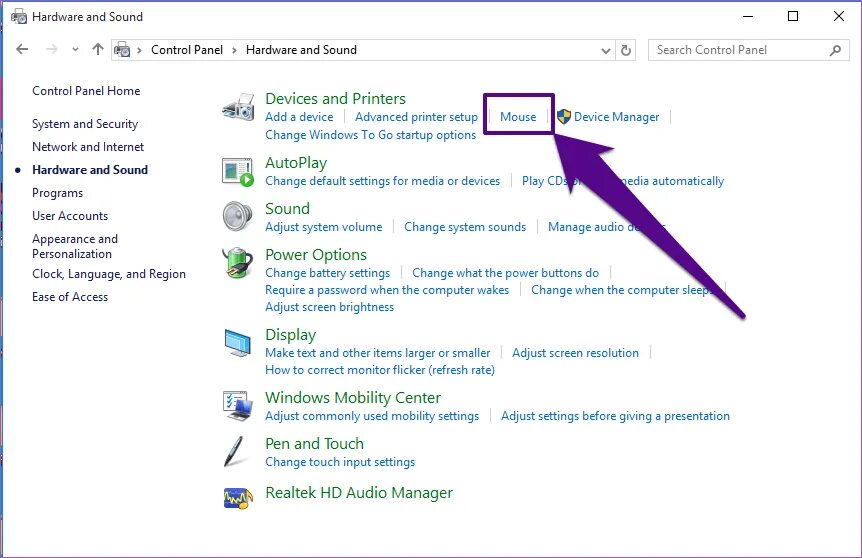Image resolution: width=862 pixels, height=558 pixels.
Task: Click the Pen and Touch icon
Action: [x=234, y=451]
